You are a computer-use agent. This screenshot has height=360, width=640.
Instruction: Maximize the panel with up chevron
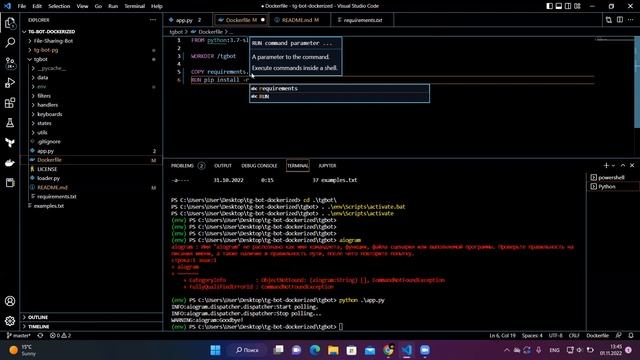click(x=623, y=165)
